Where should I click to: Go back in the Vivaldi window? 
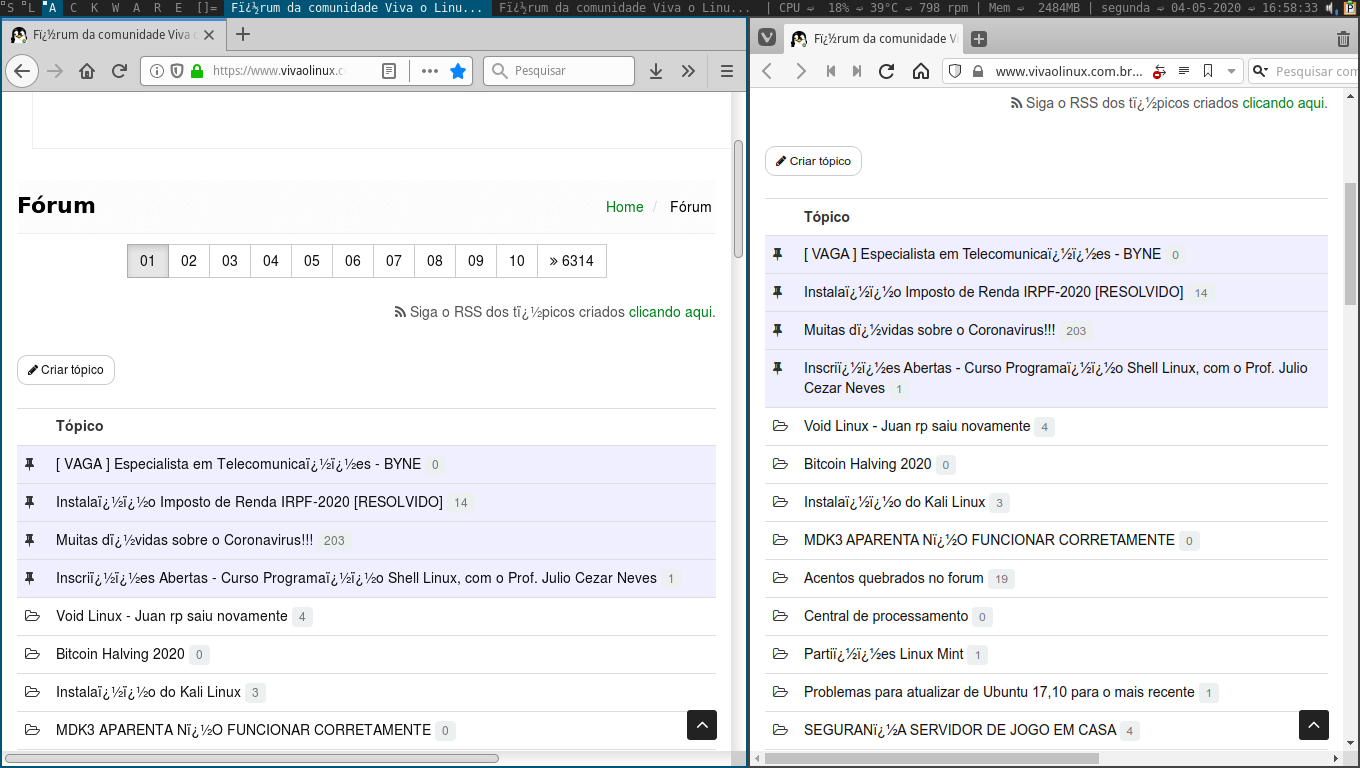[767, 71]
